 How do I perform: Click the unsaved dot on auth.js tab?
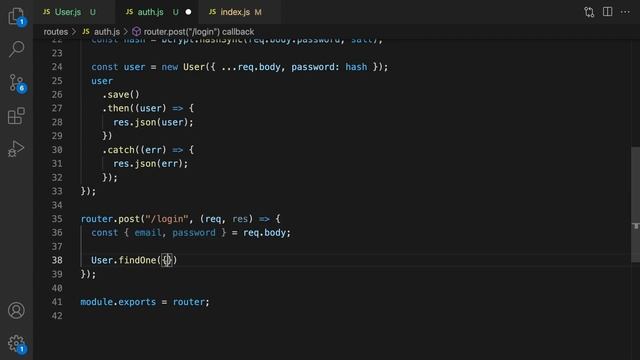tap(188, 12)
